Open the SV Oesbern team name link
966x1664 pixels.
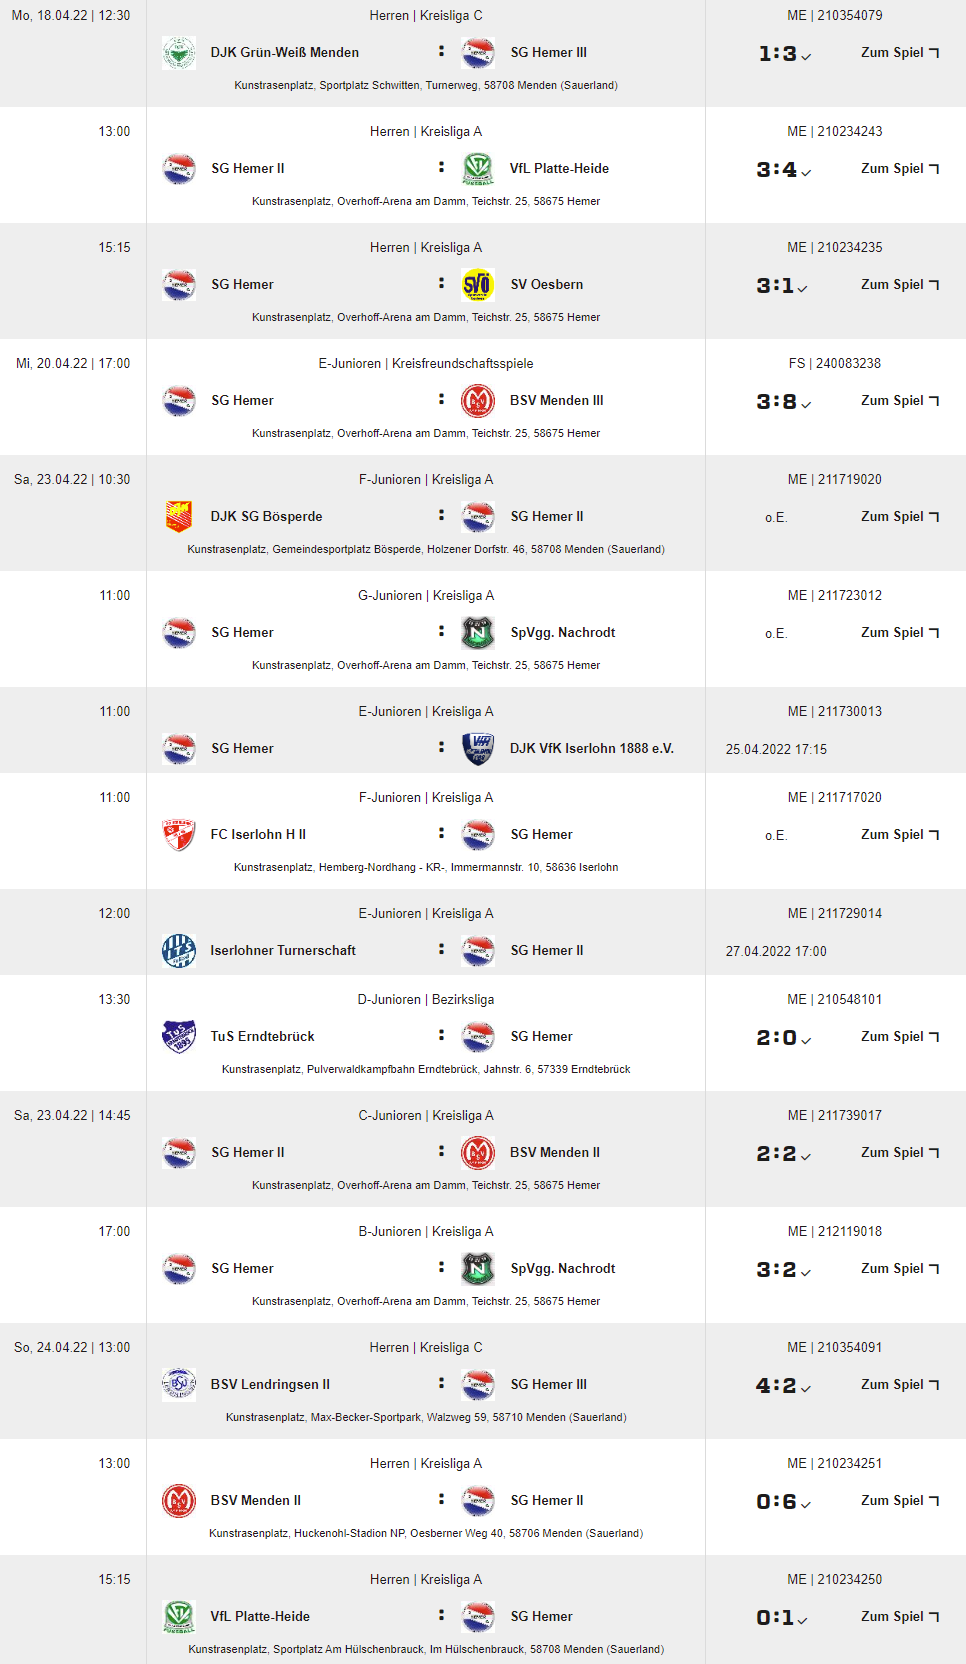[x=546, y=285]
